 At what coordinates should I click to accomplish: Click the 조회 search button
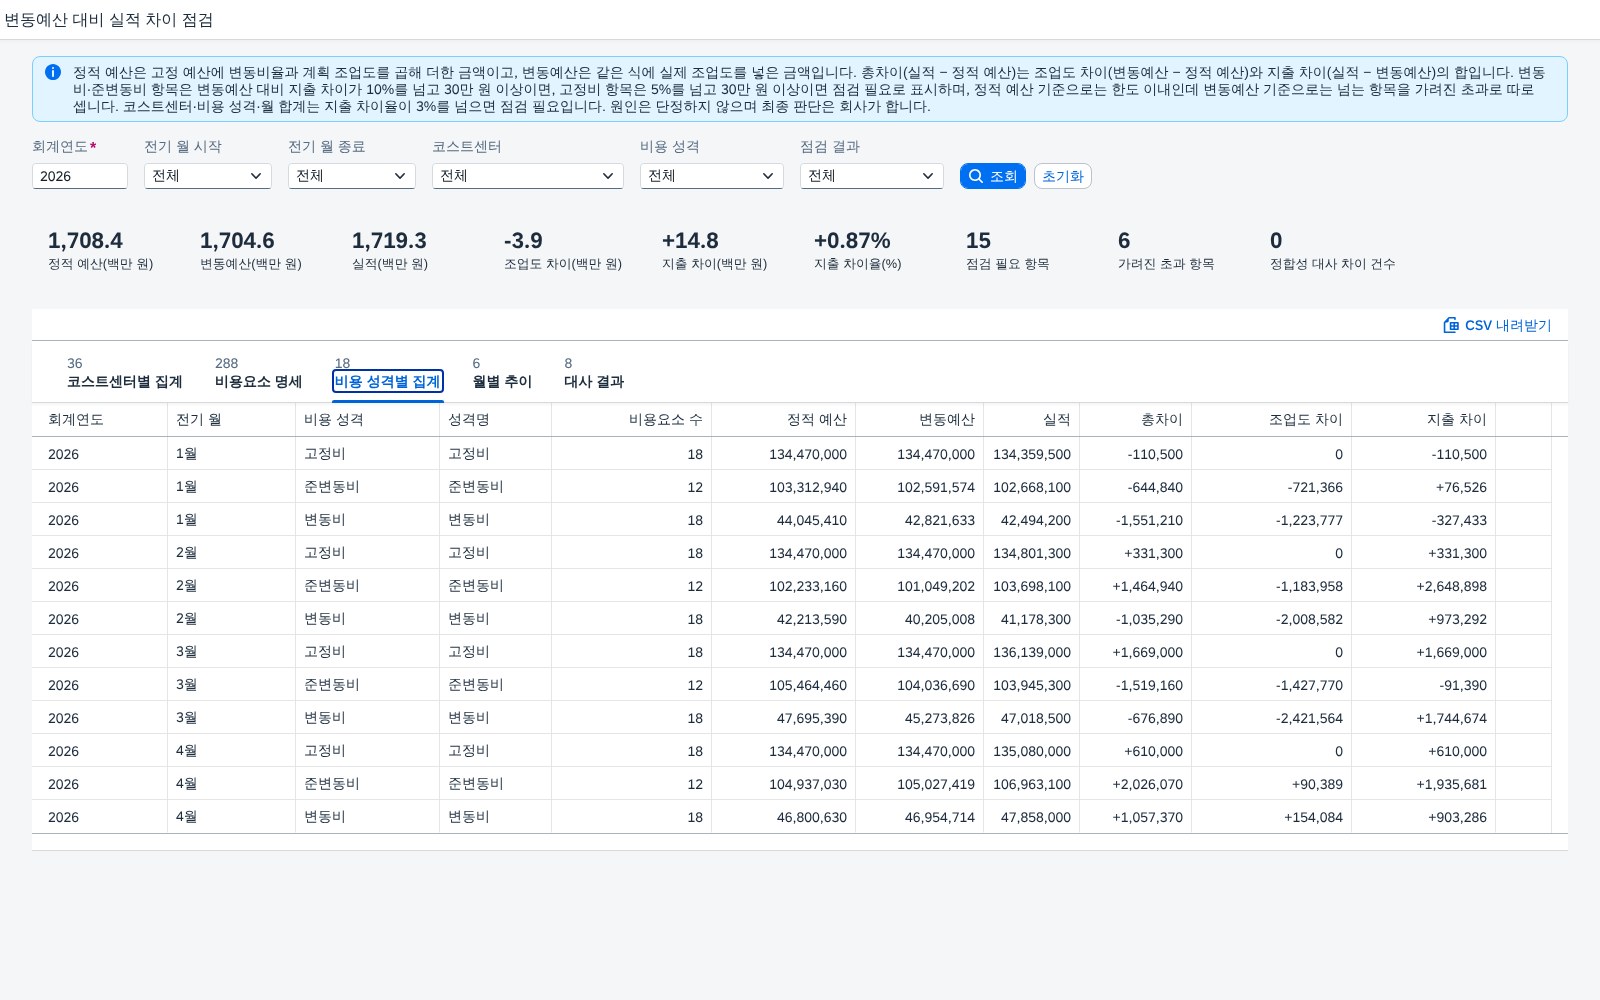click(993, 176)
